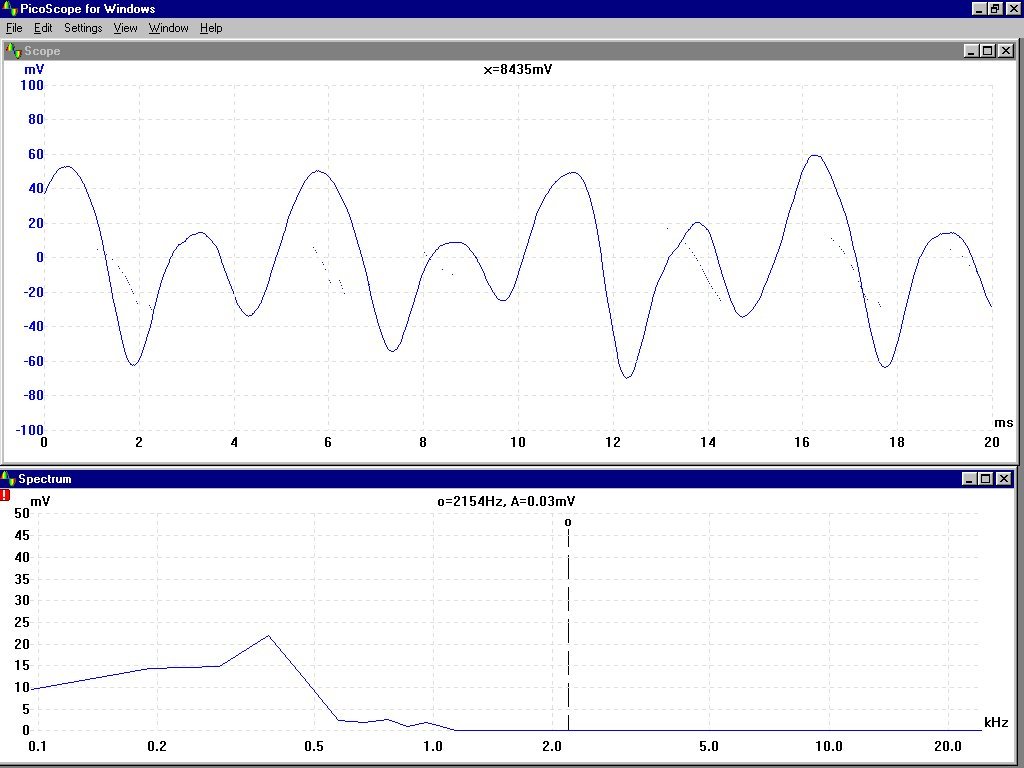1024x768 pixels.
Task: Minimize the Scope window
Action: coord(971,51)
